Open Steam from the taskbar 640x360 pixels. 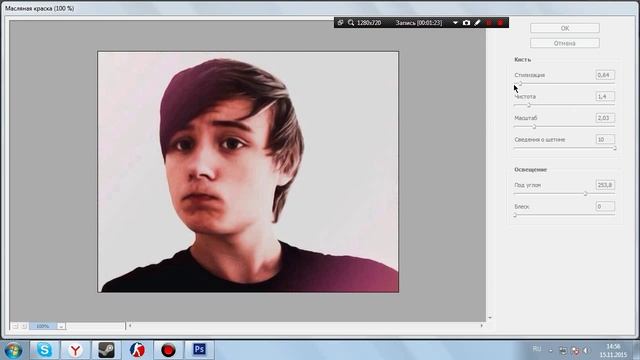tap(106, 350)
